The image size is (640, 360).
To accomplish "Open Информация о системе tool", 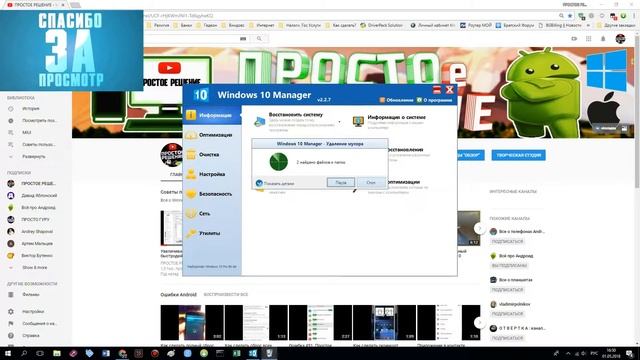I will point(396,117).
